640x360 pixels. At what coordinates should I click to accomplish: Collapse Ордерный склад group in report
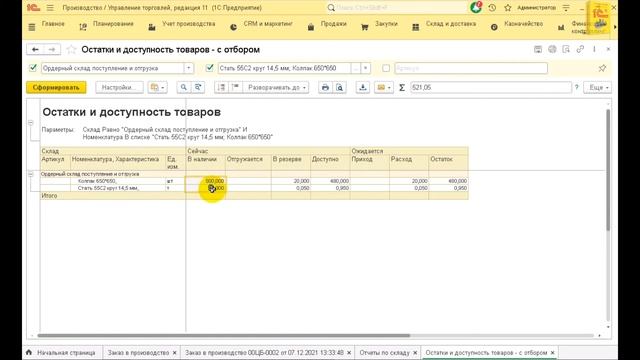[x=31, y=174]
